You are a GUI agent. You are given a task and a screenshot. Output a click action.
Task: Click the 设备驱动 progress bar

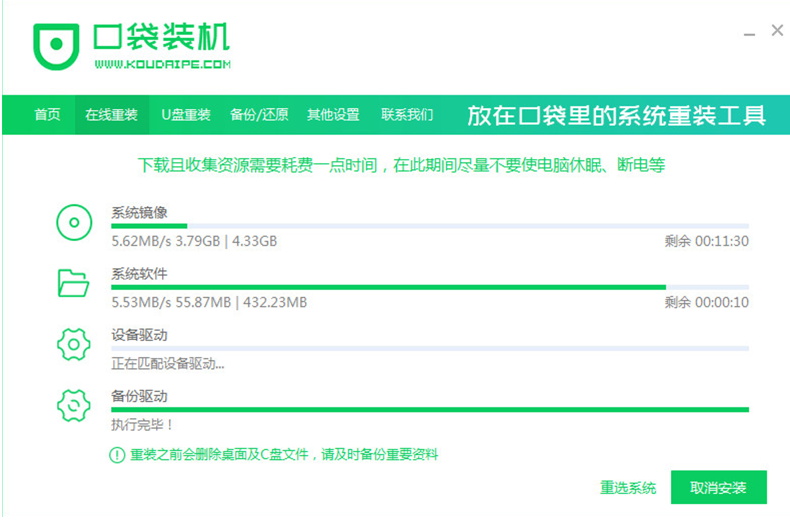pos(429,348)
